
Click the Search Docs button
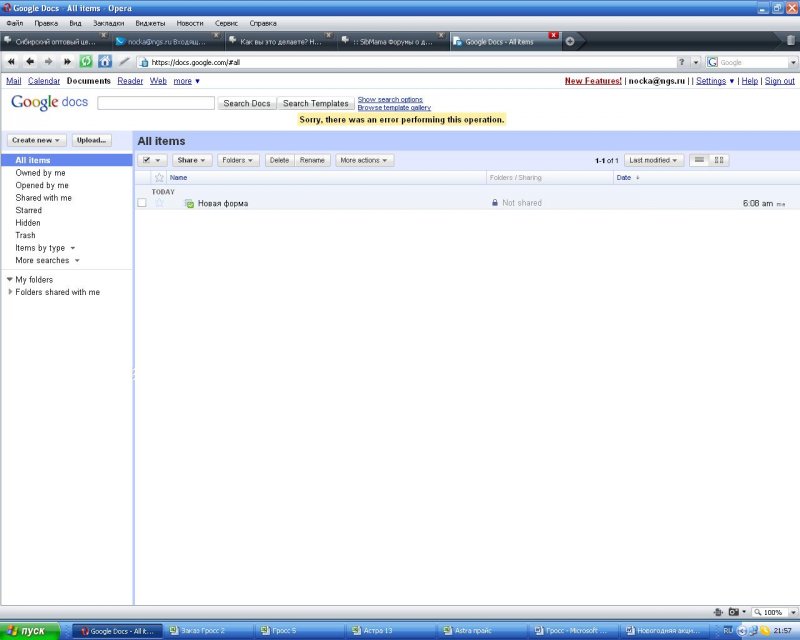(x=247, y=103)
